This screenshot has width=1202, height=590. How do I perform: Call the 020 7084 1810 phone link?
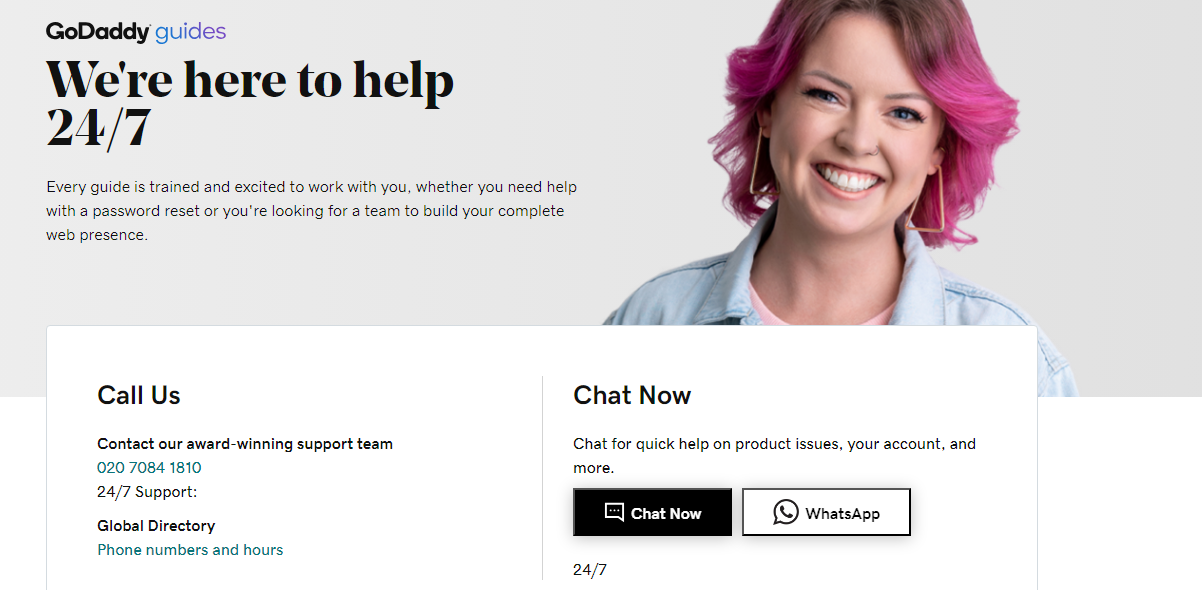pos(149,468)
